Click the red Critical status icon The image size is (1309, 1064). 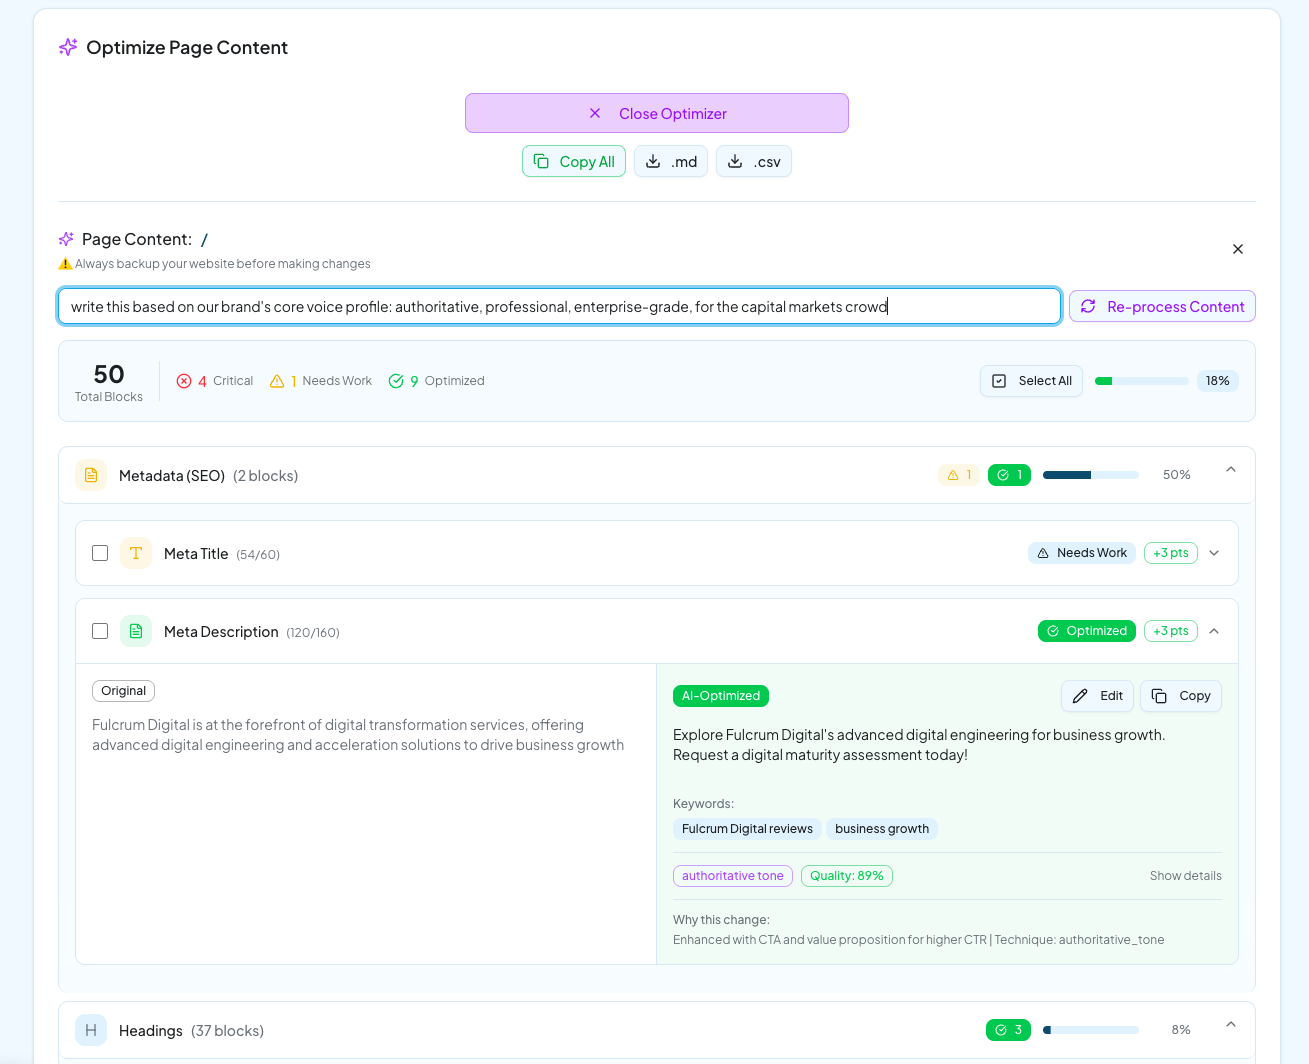(x=184, y=381)
